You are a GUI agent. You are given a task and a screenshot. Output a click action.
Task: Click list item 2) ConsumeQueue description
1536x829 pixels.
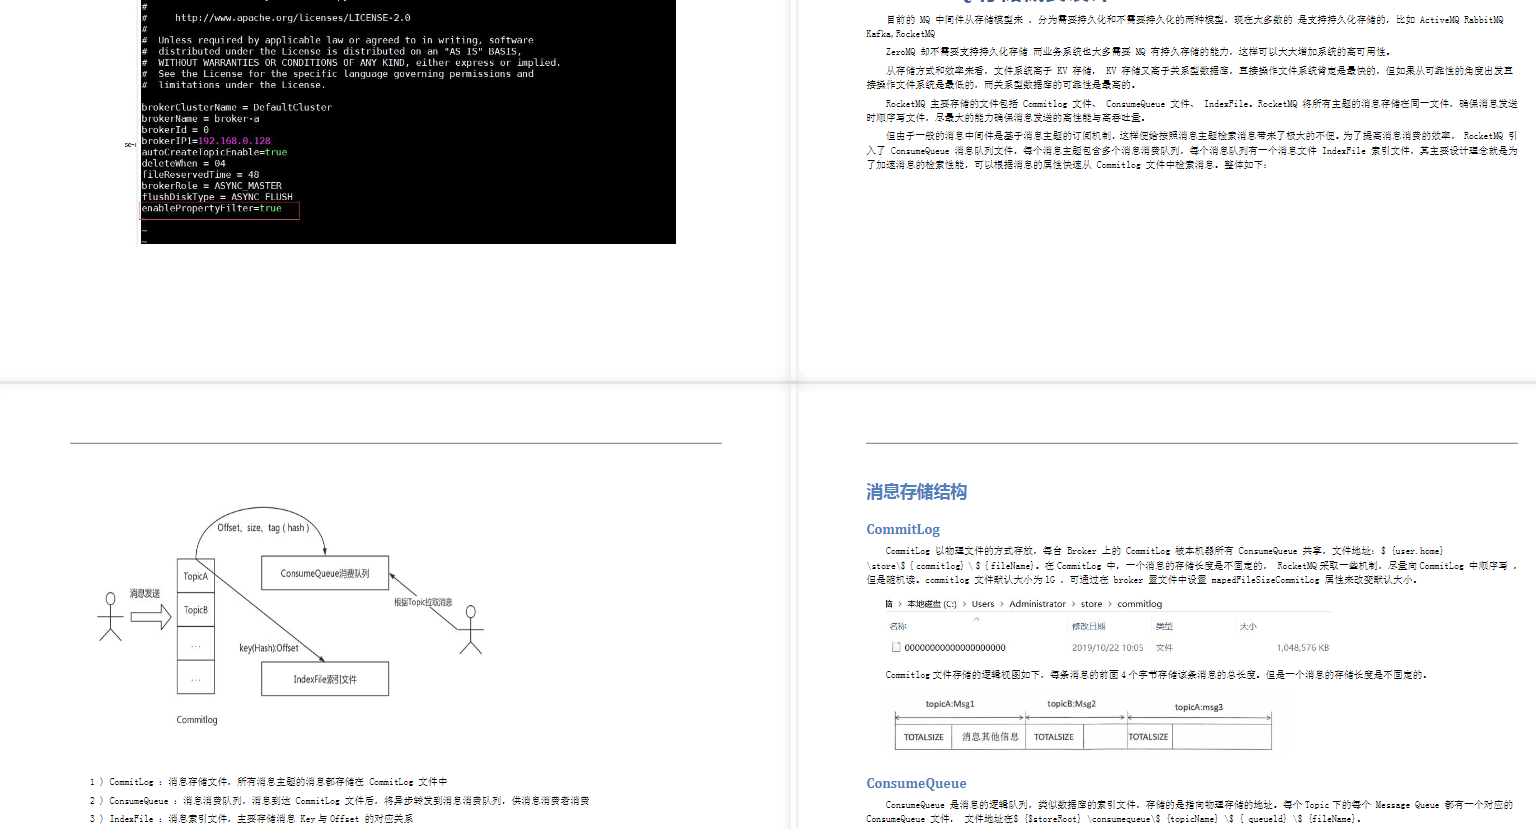coord(339,801)
